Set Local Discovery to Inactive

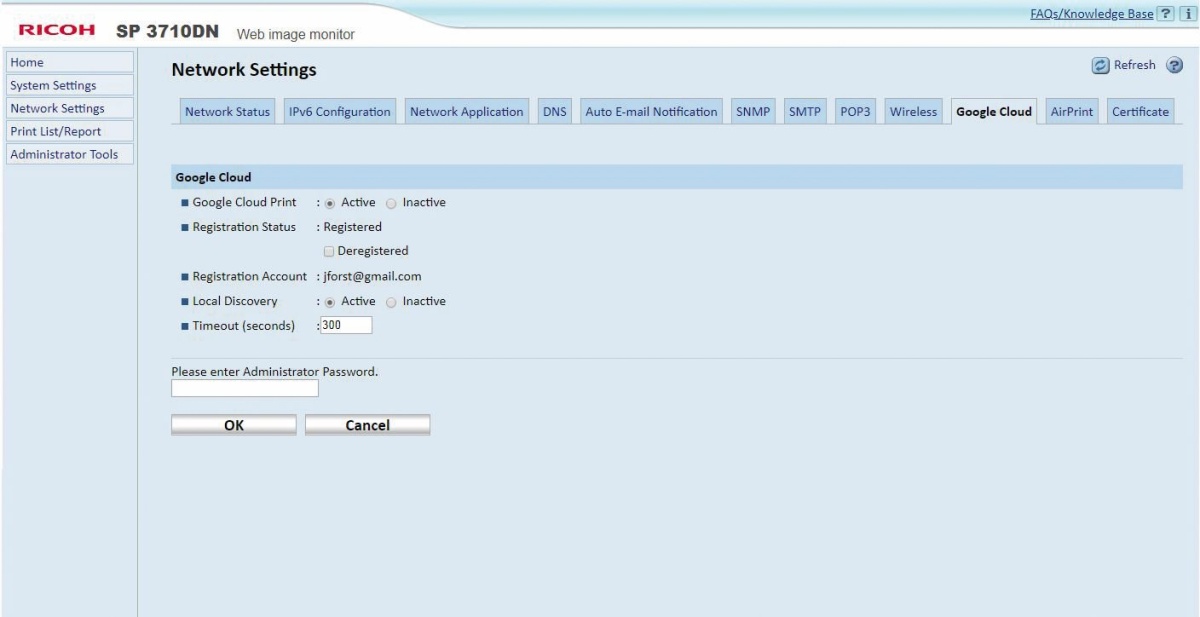click(x=391, y=301)
